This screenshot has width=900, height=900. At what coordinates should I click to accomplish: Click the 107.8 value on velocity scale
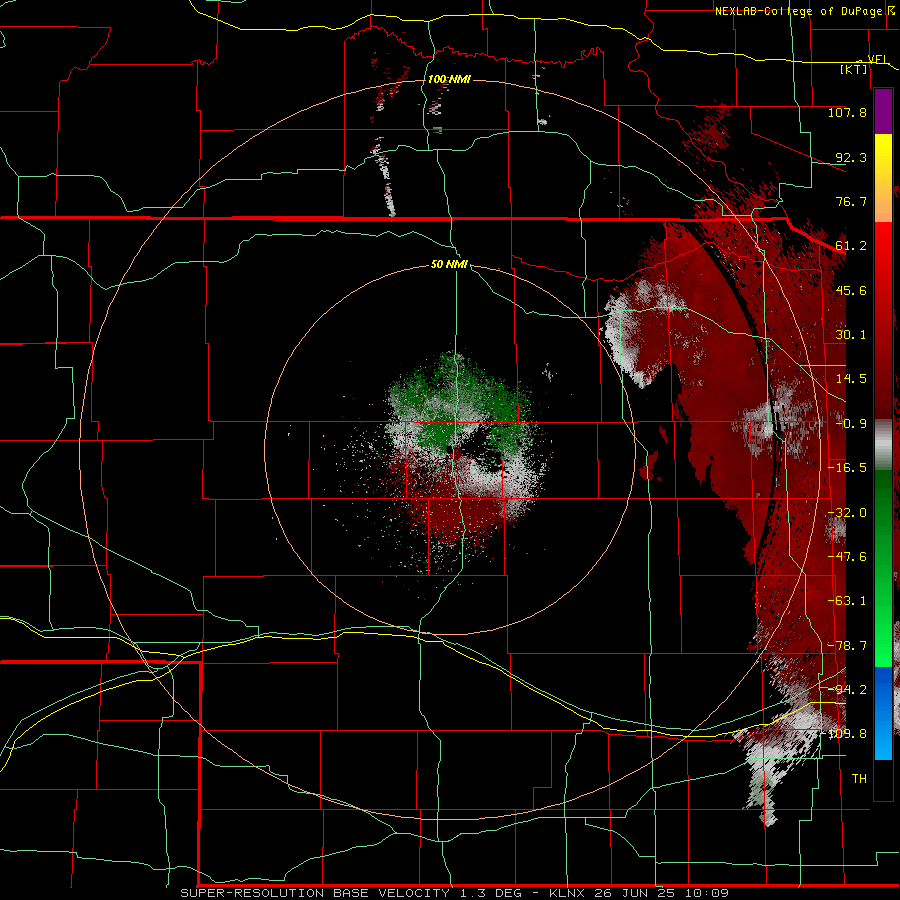pyautogui.click(x=847, y=112)
